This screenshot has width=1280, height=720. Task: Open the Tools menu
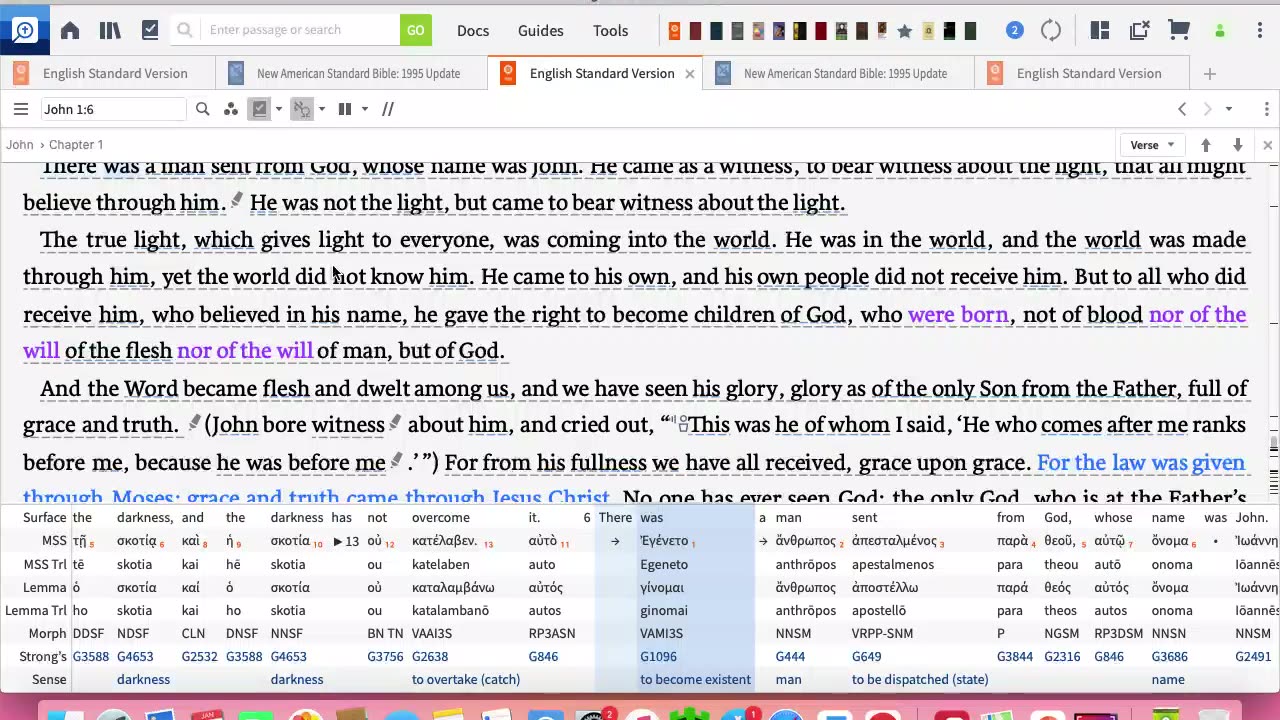[610, 30]
